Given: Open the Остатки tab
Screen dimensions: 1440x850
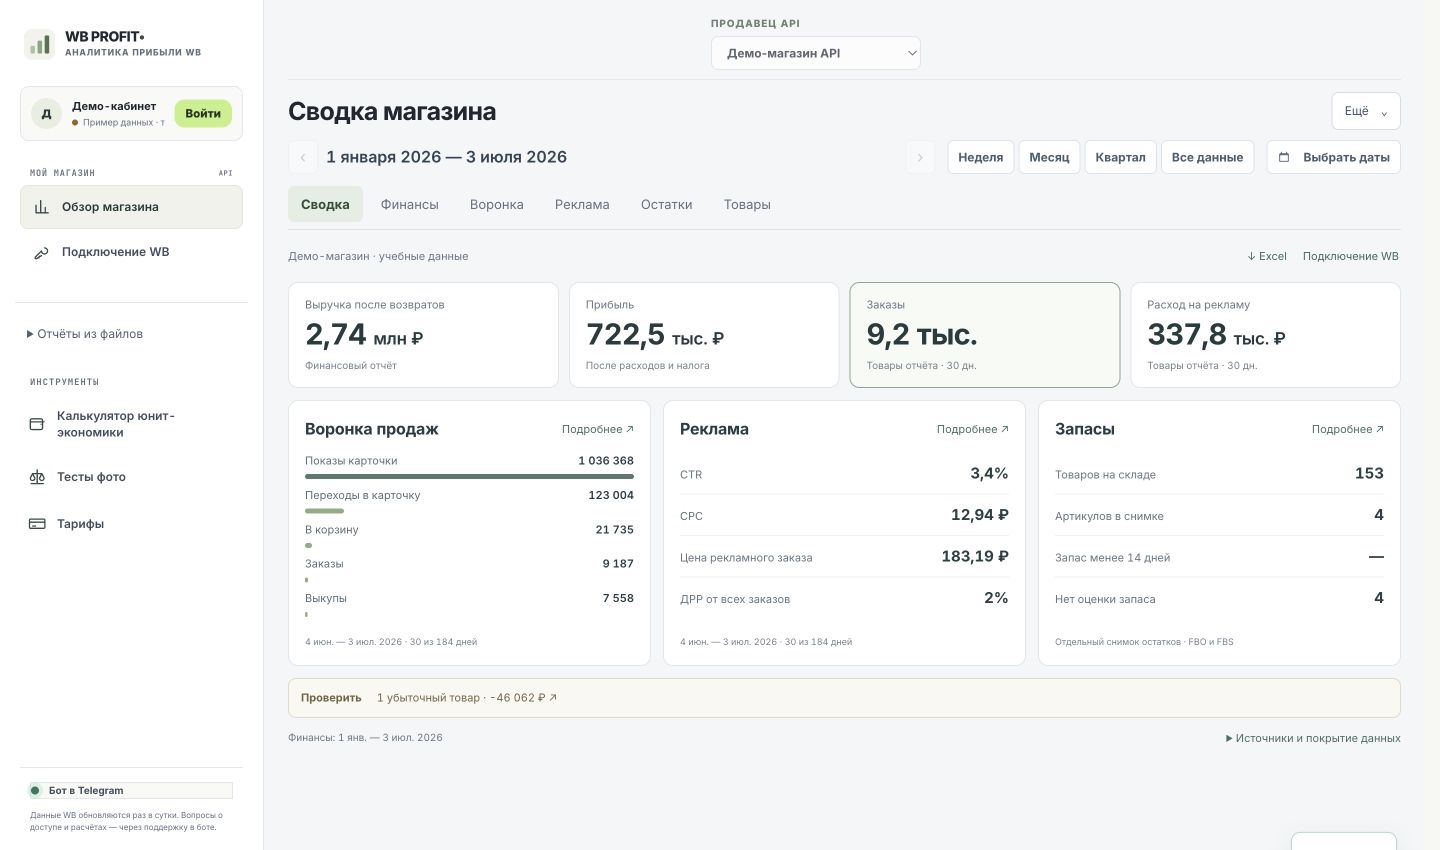Looking at the screenshot, I should [667, 204].
